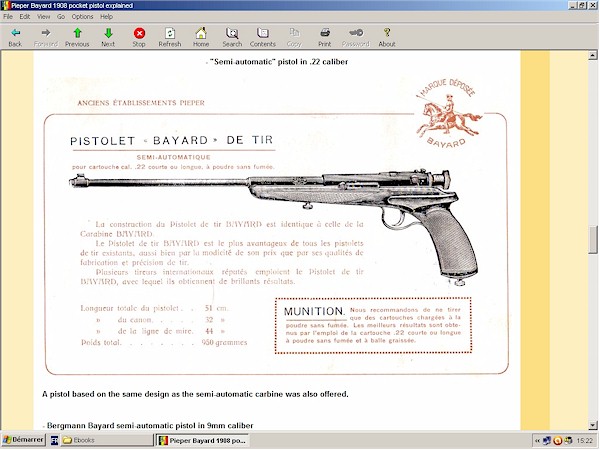Viewport: 600px width, 450px height.
Task: Open the Edit menu
Action: [25, 16]
